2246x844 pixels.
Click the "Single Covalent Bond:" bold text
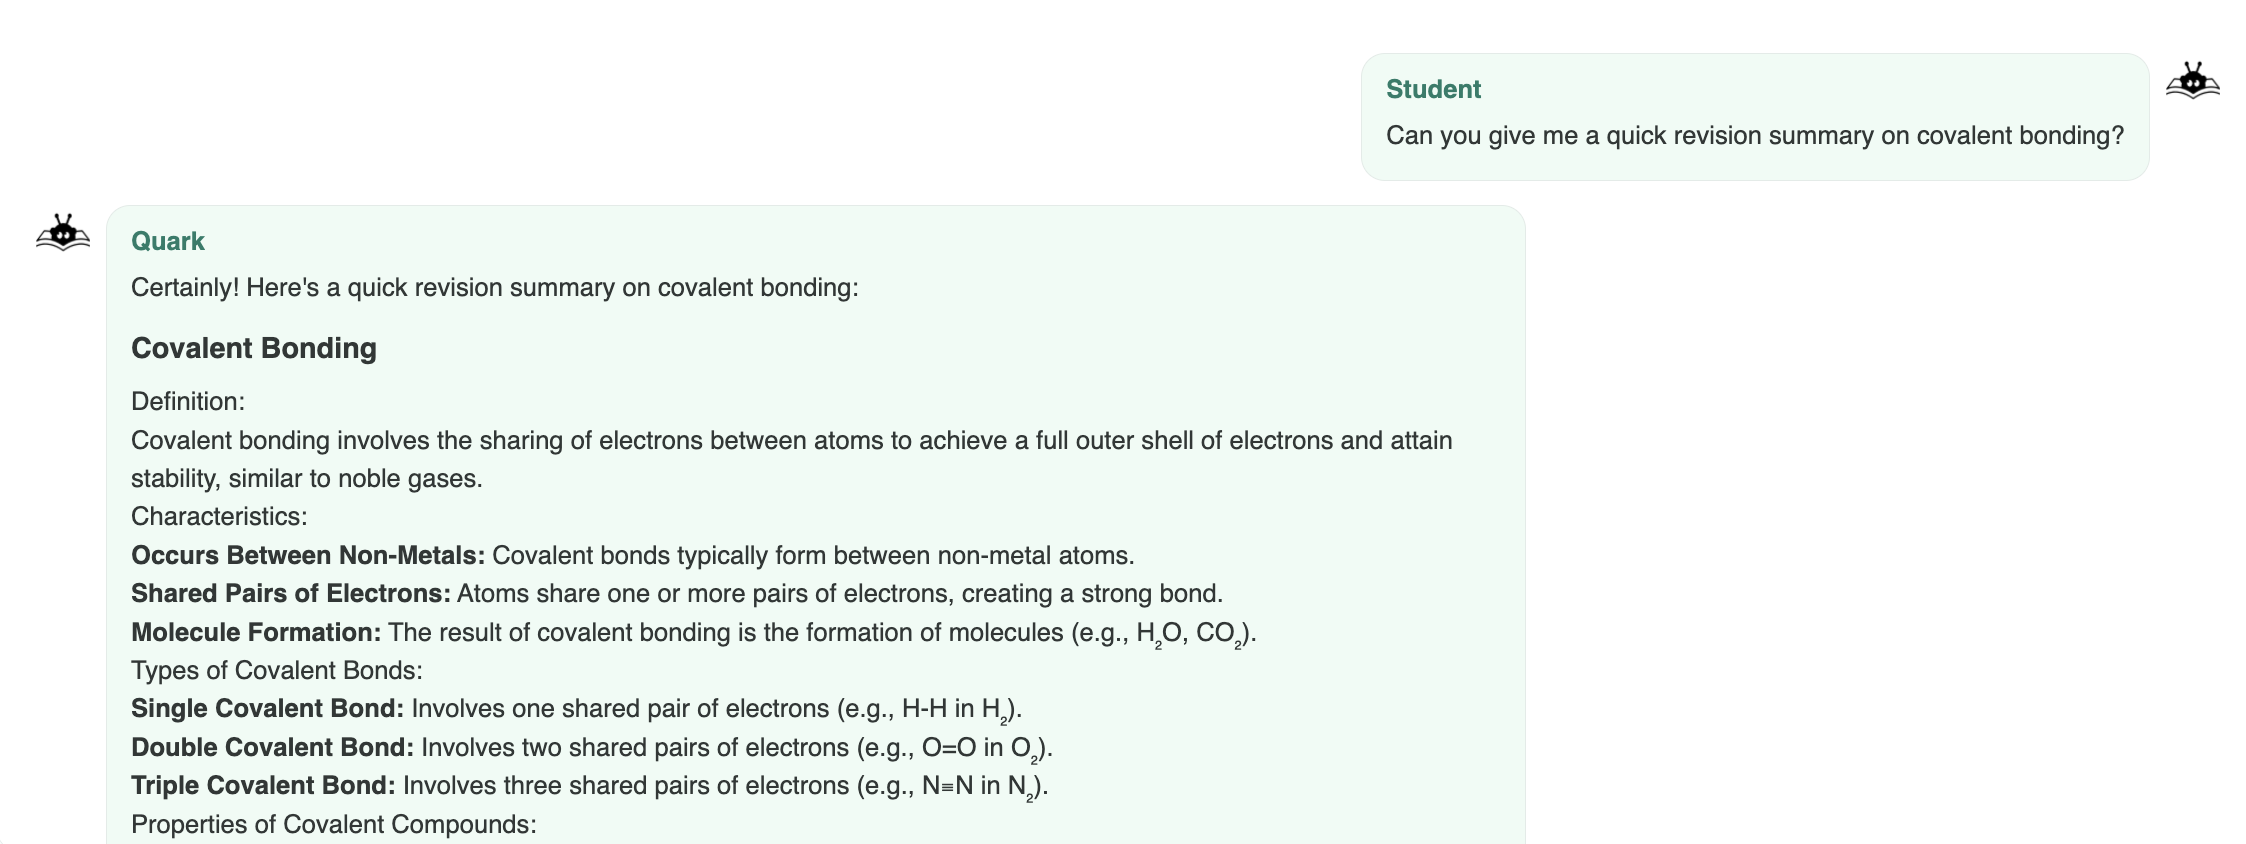[x=267, y=708]
